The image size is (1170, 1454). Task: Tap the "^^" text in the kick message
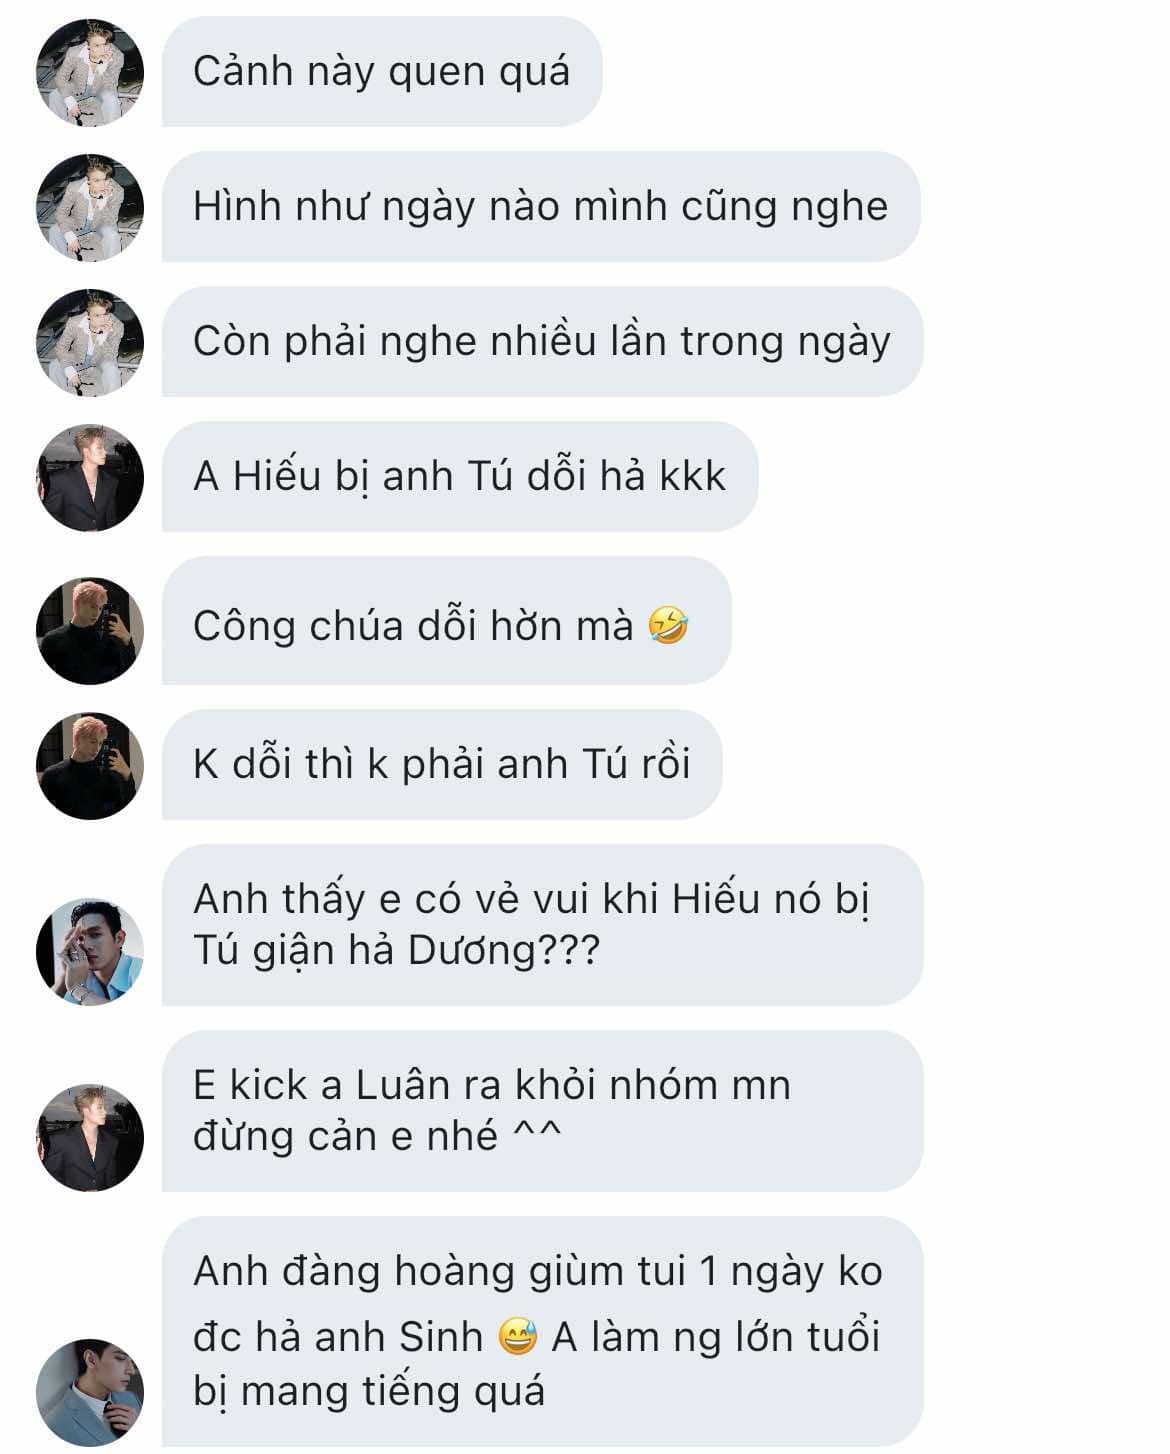pos(538,1134)
